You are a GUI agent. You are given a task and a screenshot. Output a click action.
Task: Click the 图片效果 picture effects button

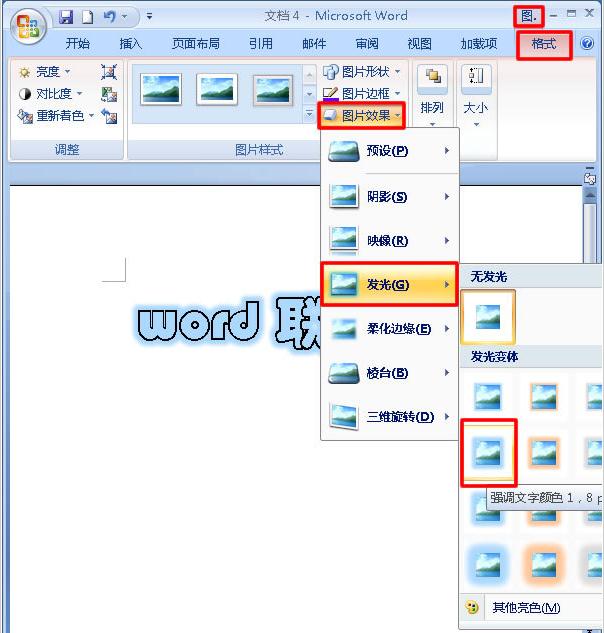coord(362,116)
